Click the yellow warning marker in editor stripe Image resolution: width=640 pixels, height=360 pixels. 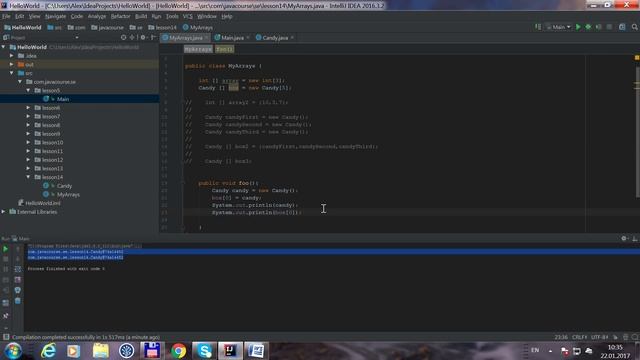point(637,58)
